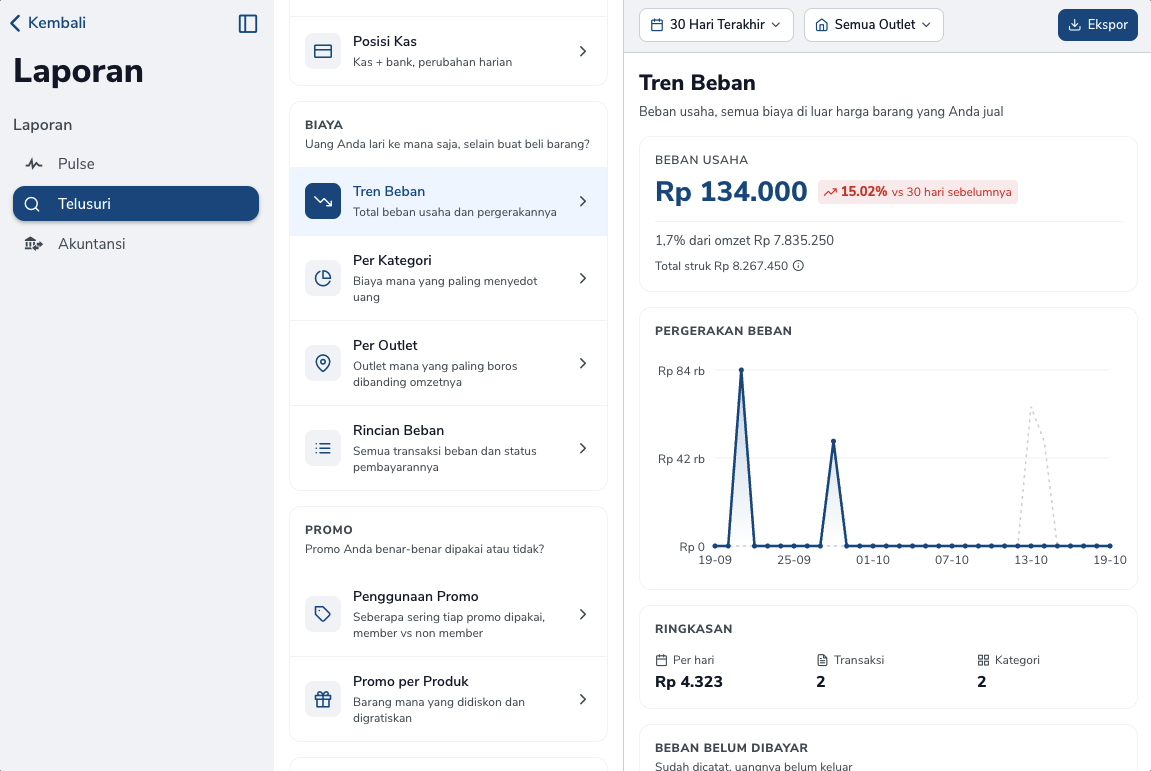Open the Pulse section
The width and height of the screenshot is (1151, 771).
pos(136,164)
